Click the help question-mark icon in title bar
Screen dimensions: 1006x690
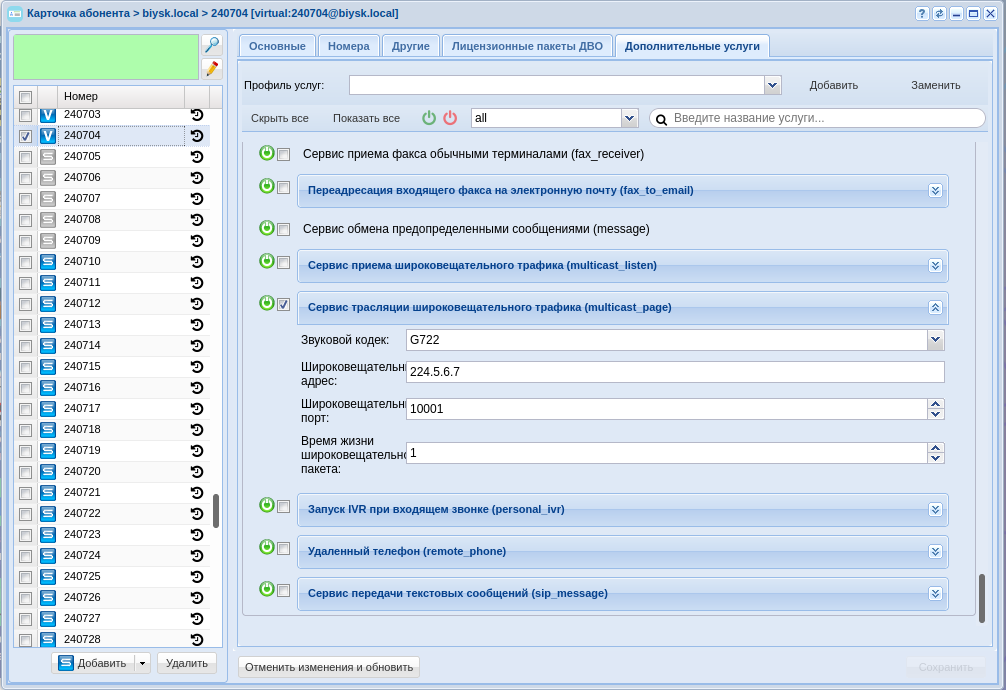[922, 13]
